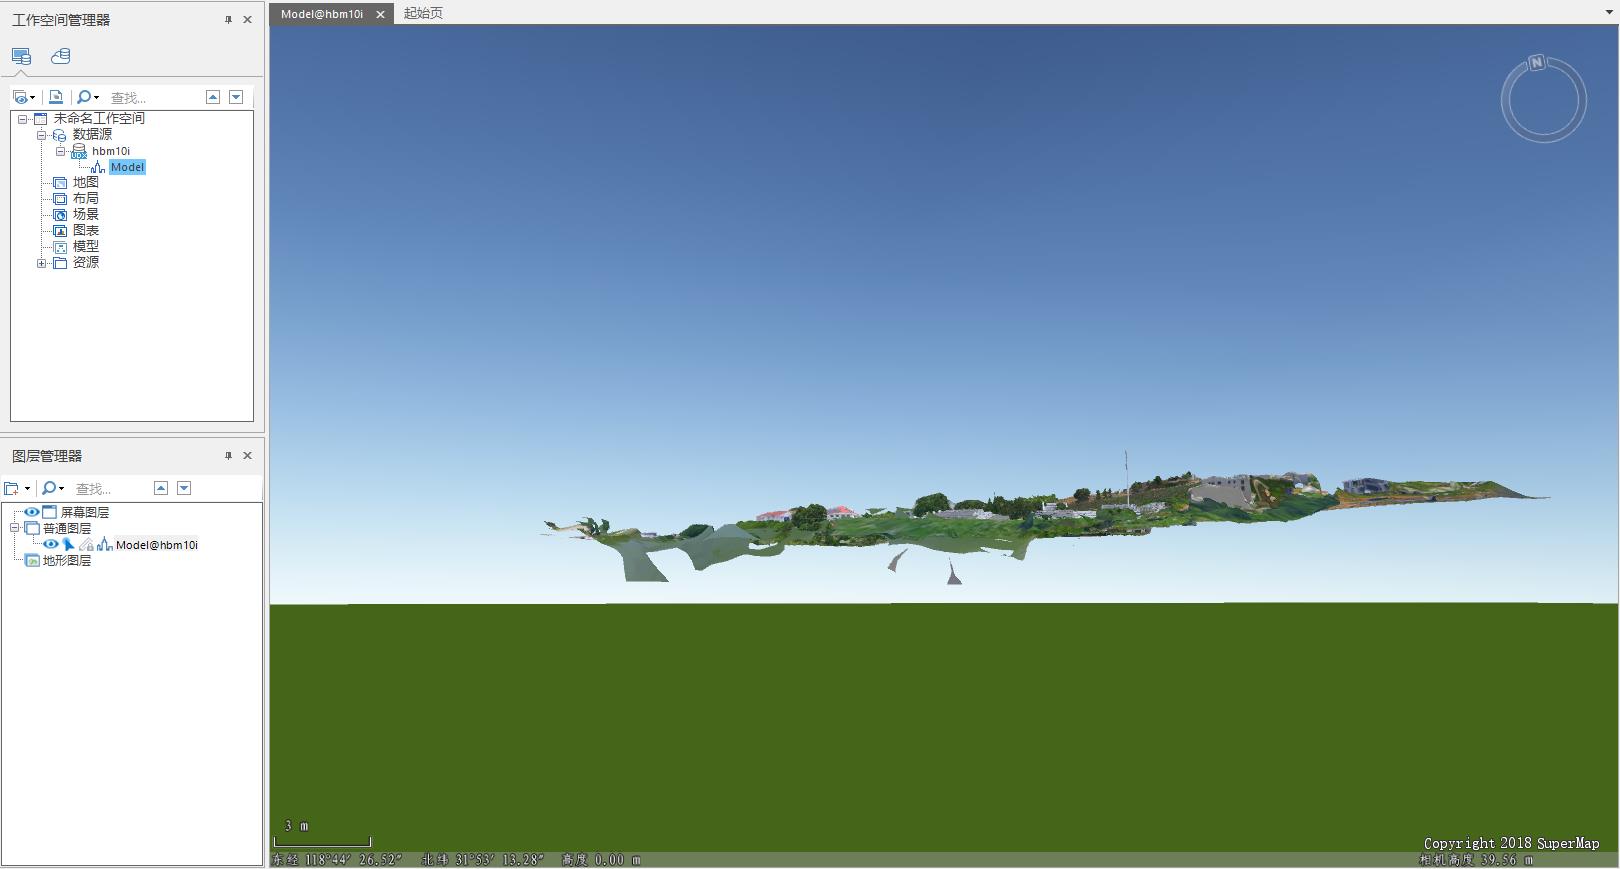Open the layer search magnifier dropdown

tap(53, 489)
